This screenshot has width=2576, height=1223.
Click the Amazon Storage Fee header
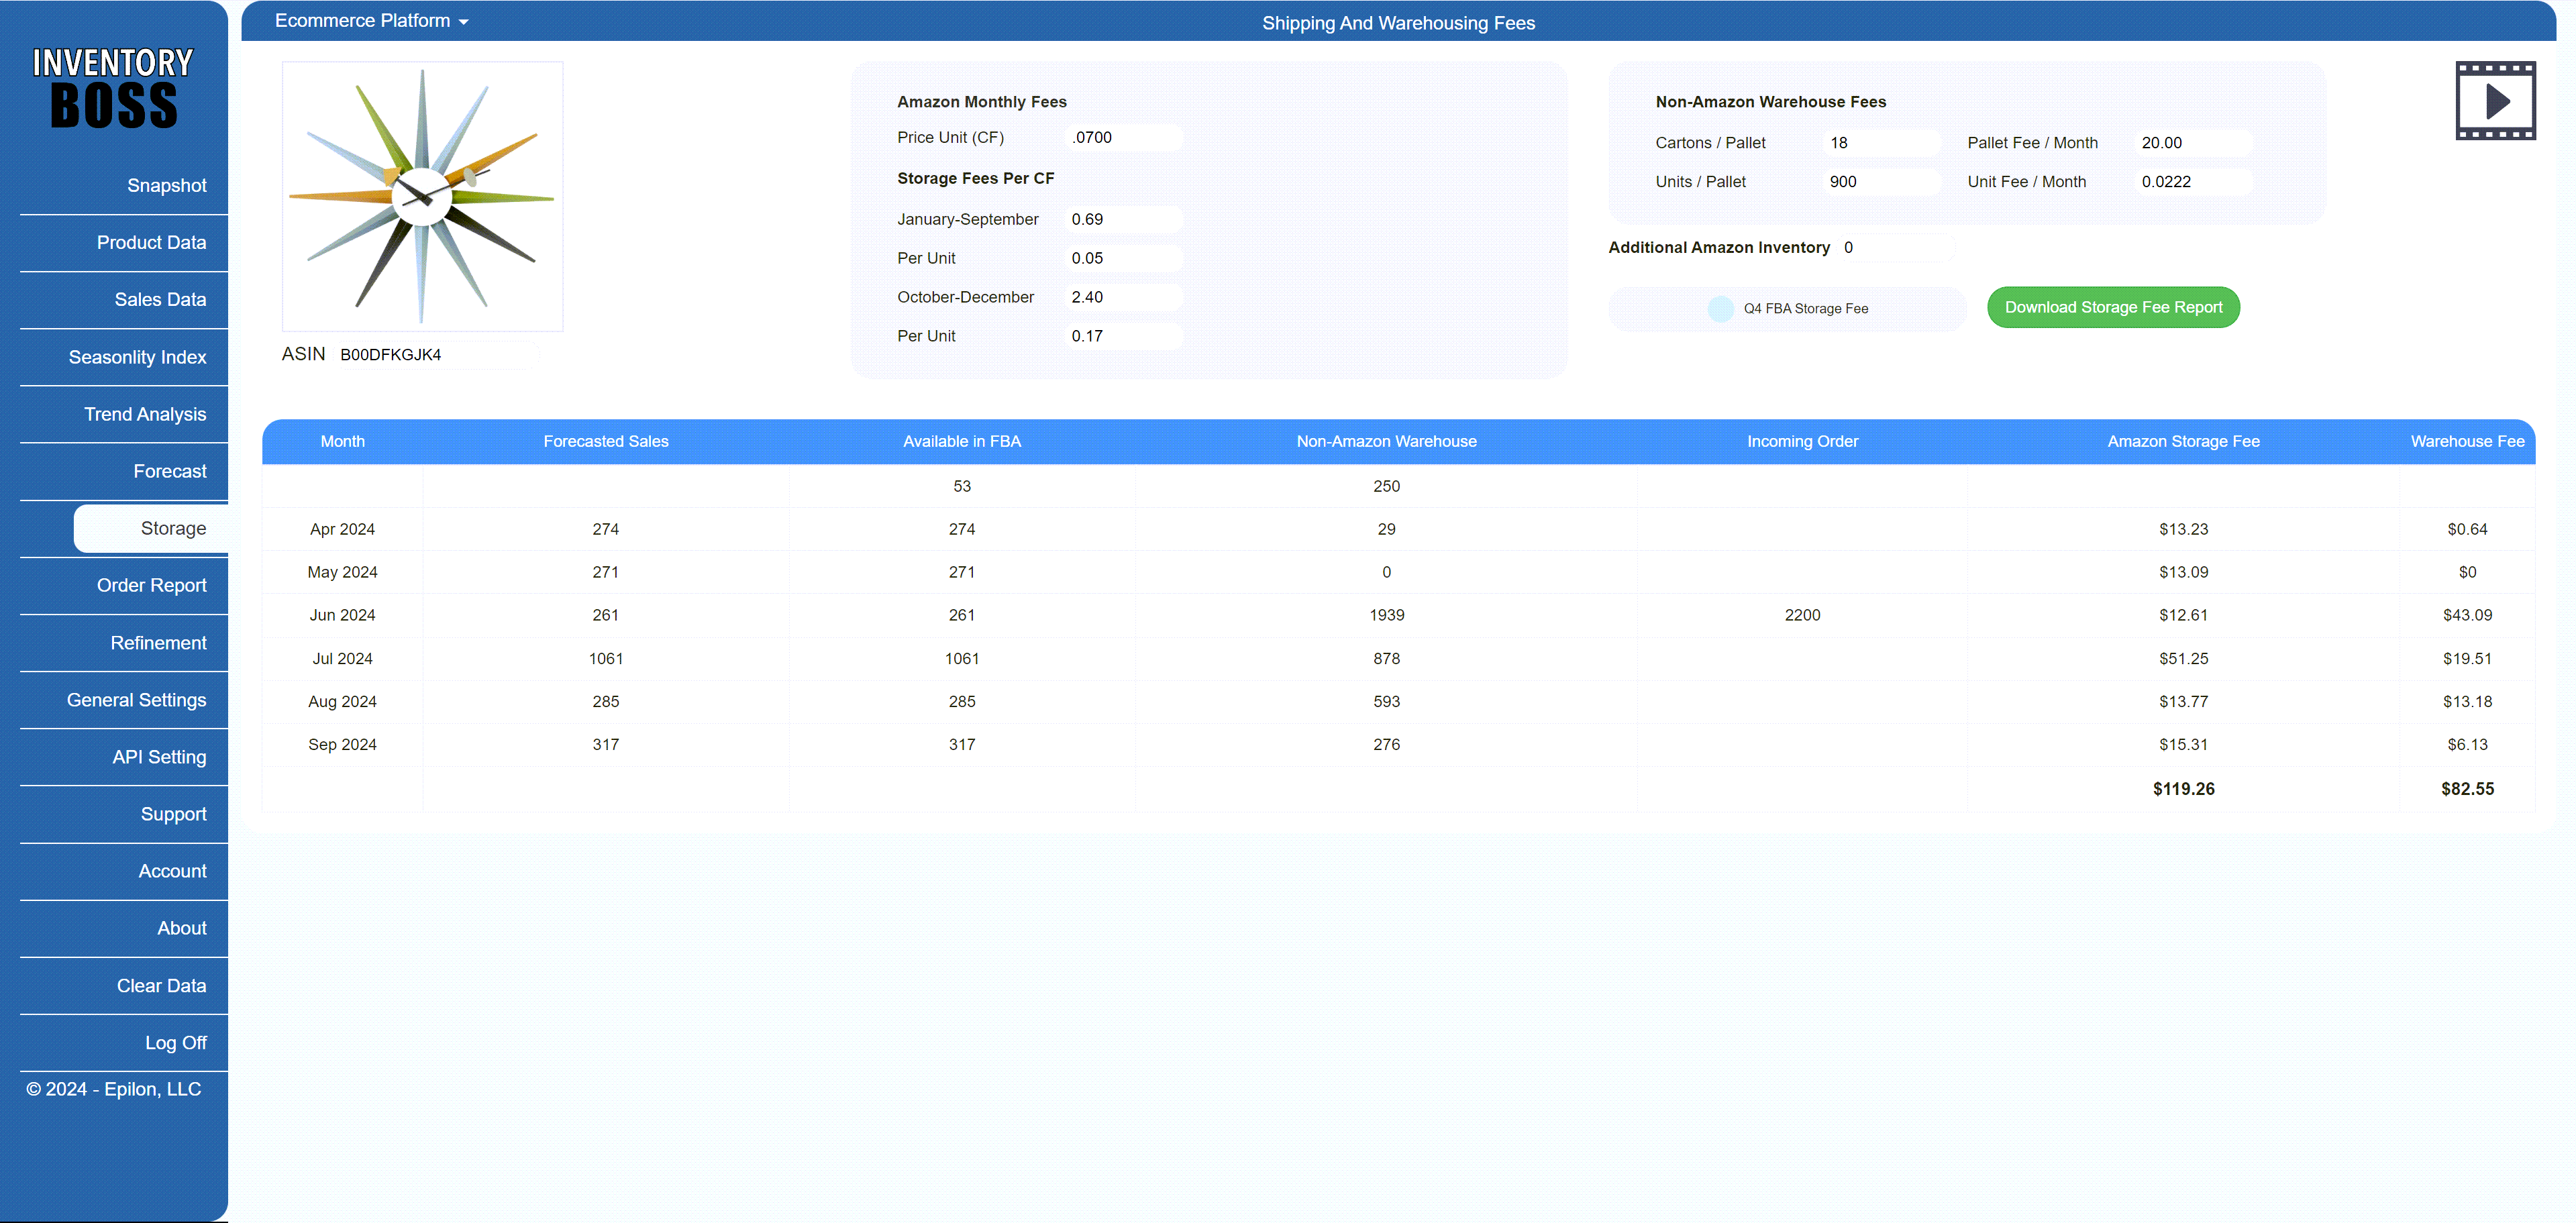coord(2183,442)
